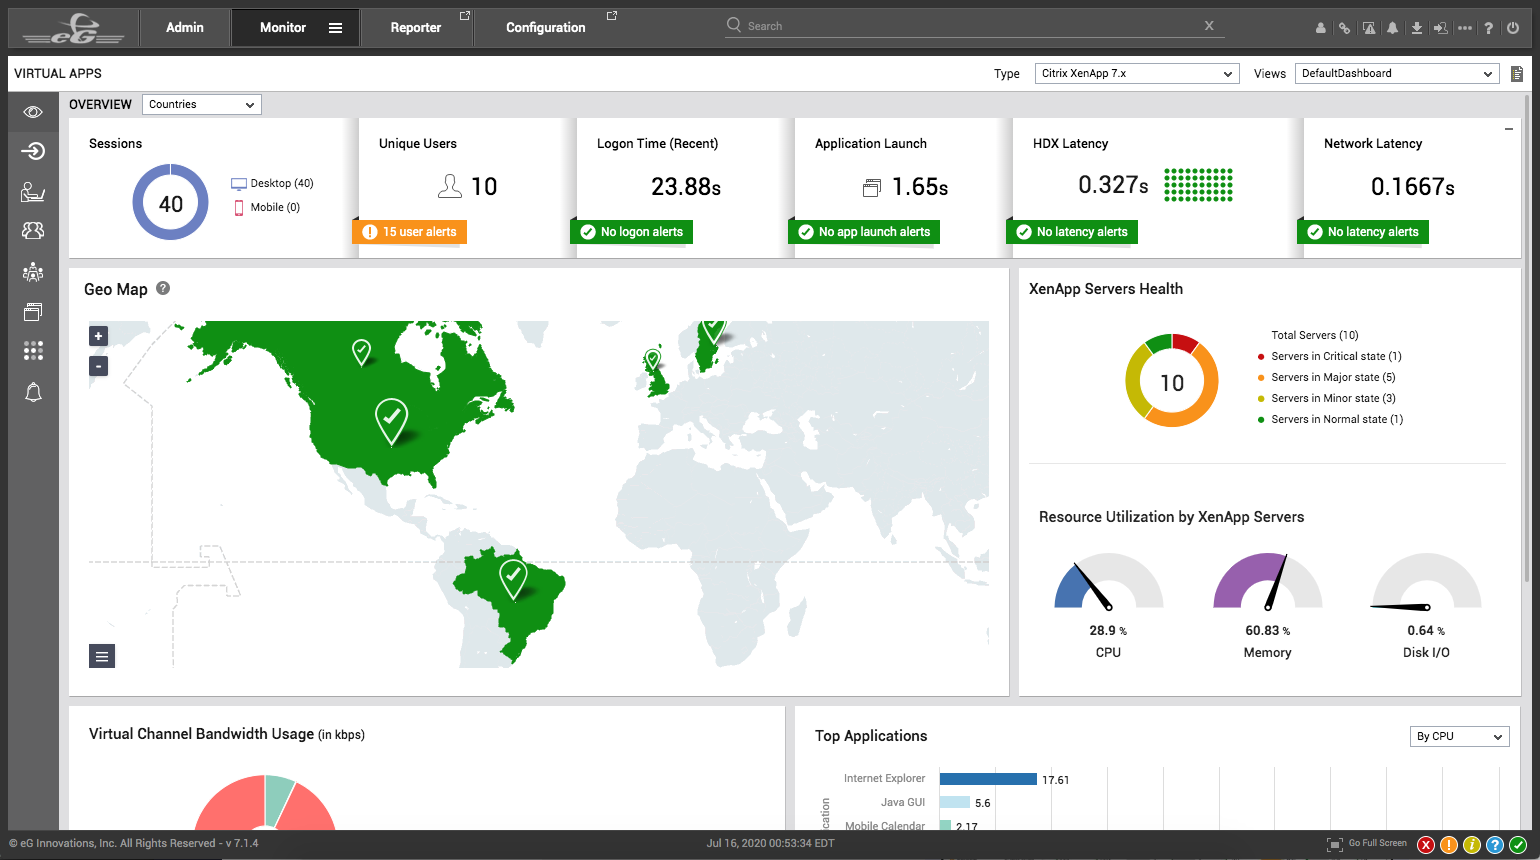Click the user sign-in arrow icon
This screenshot has height=860, width=1540.
click(x=1441, y=28)
